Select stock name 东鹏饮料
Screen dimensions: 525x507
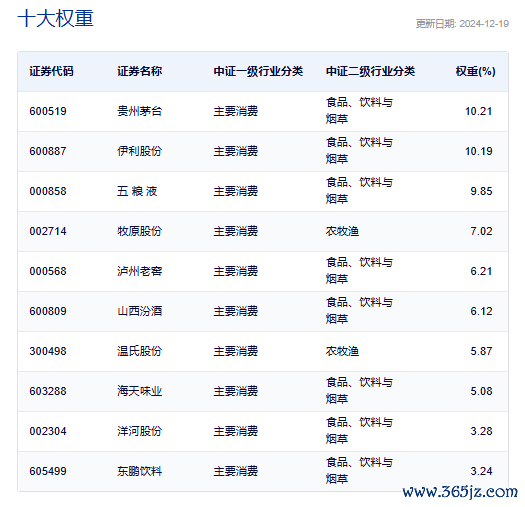[140, 471]
